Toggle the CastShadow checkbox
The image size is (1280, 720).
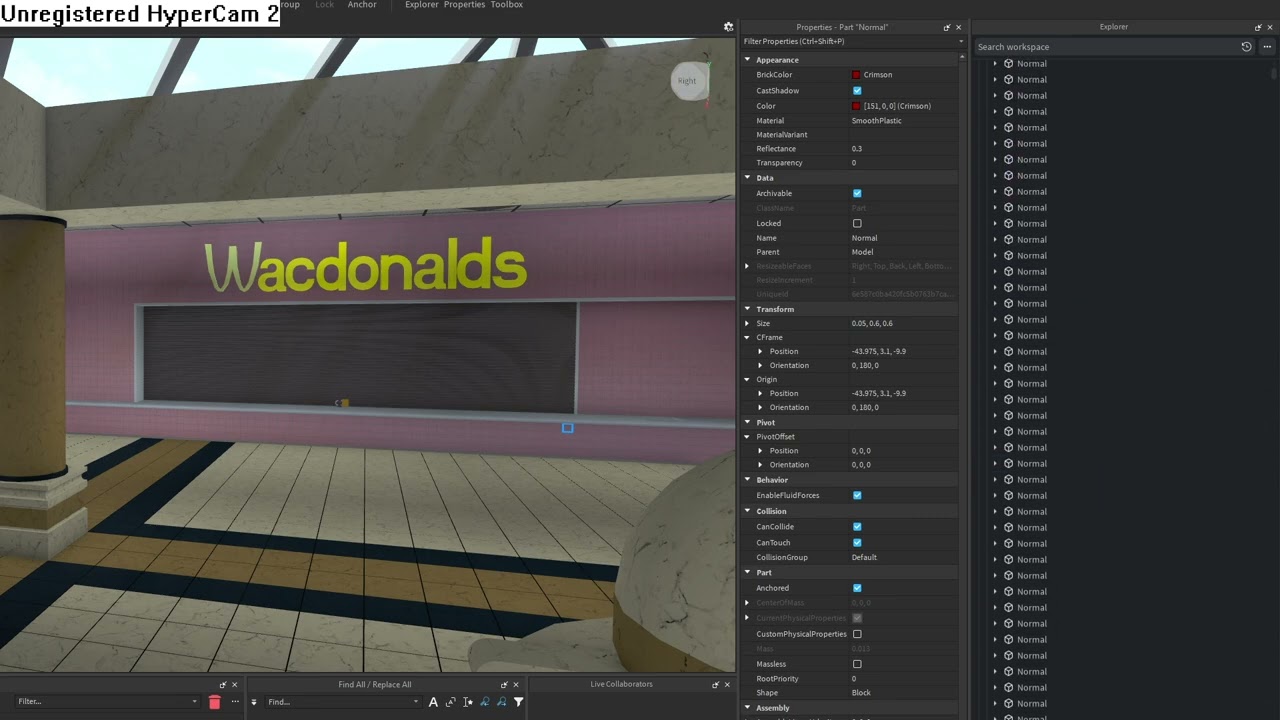(857, 91)
